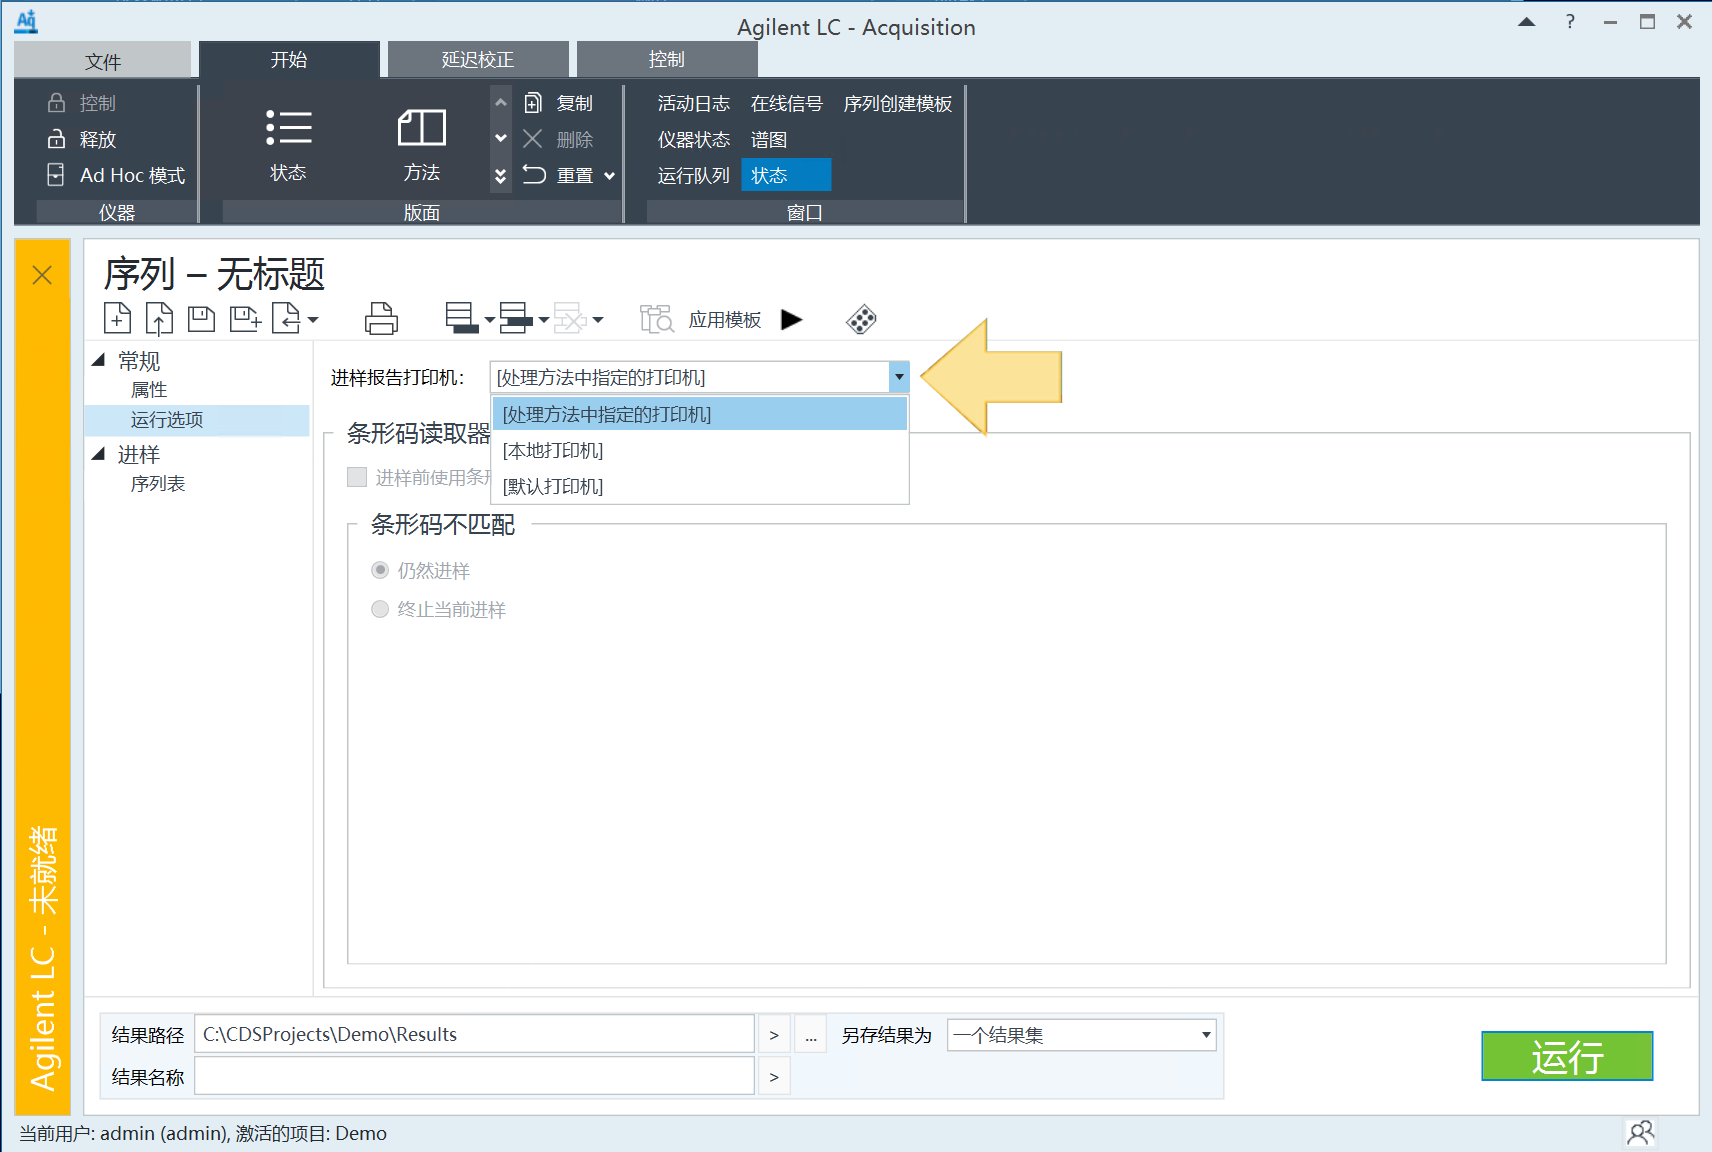The width and height of the screenshot is (1712, 1152).
Task: Open 运行队列 window
Action: (x=694, y=175)
